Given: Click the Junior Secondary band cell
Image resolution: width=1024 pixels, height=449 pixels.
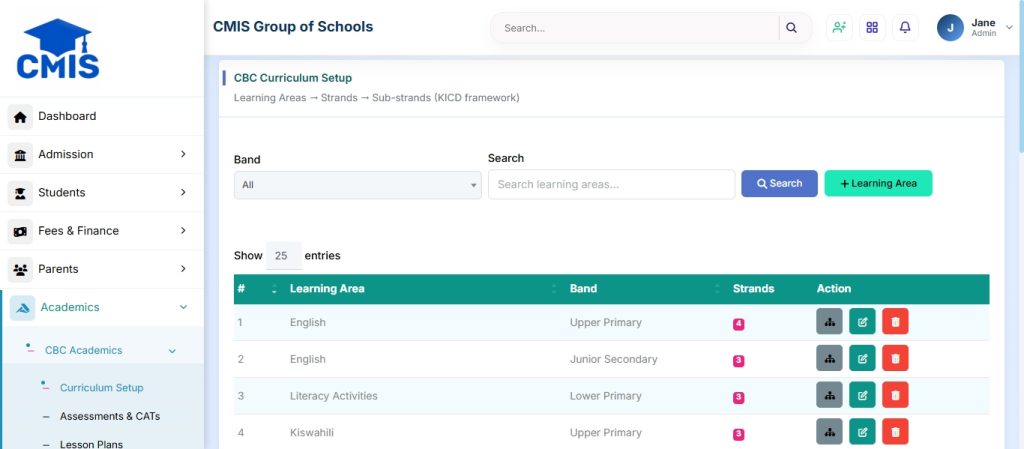Looking at the screenshot, I should pyautogui.click(x=613, y=359).
